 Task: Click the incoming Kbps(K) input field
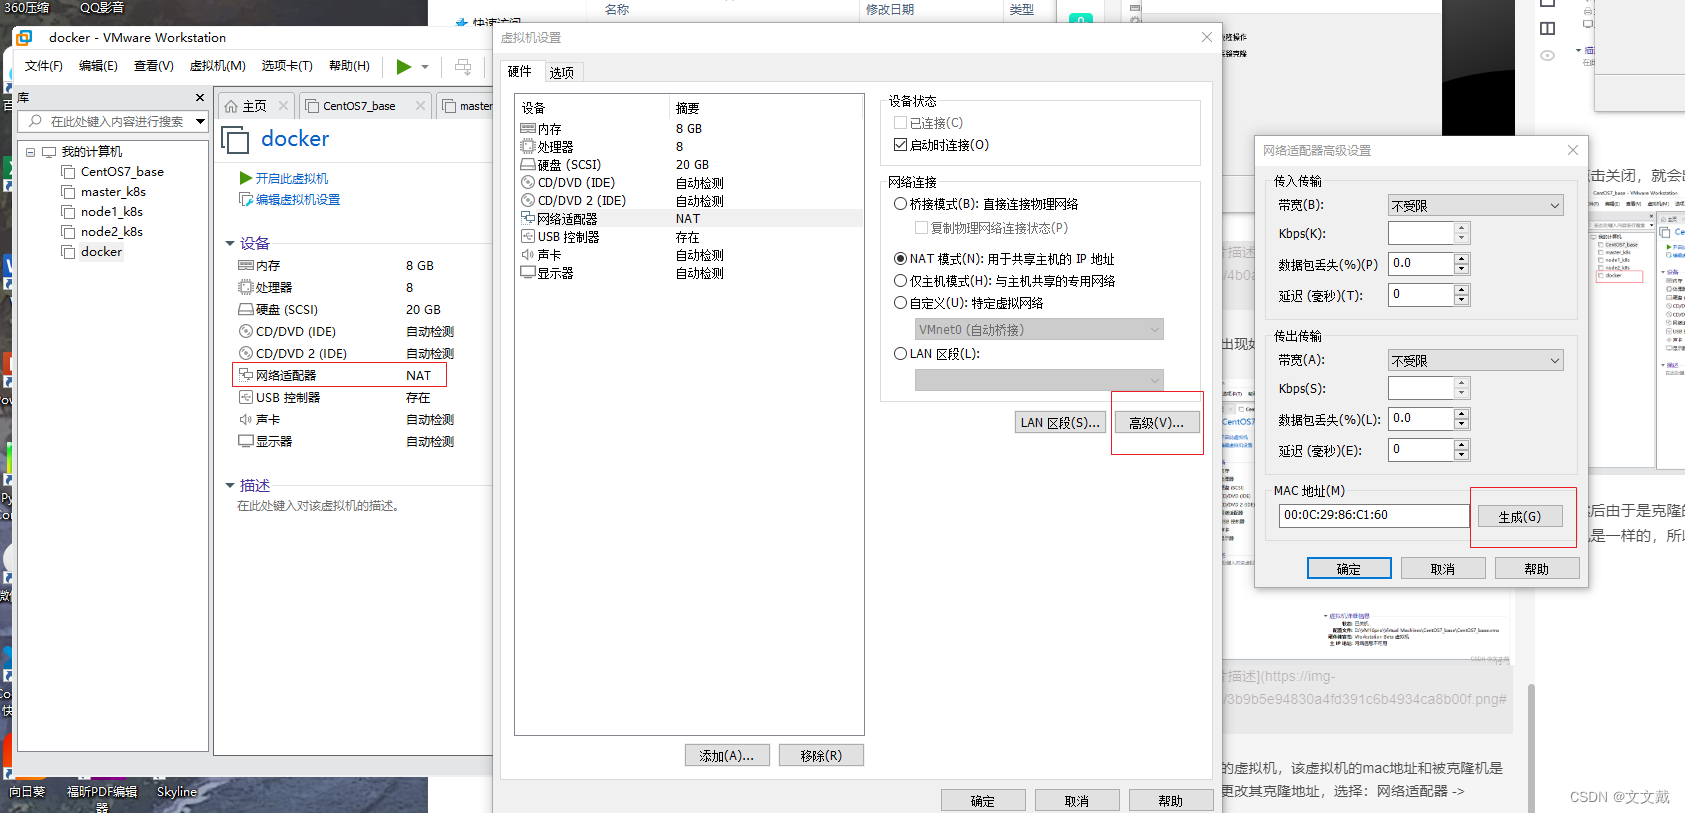pos(1421,233)
